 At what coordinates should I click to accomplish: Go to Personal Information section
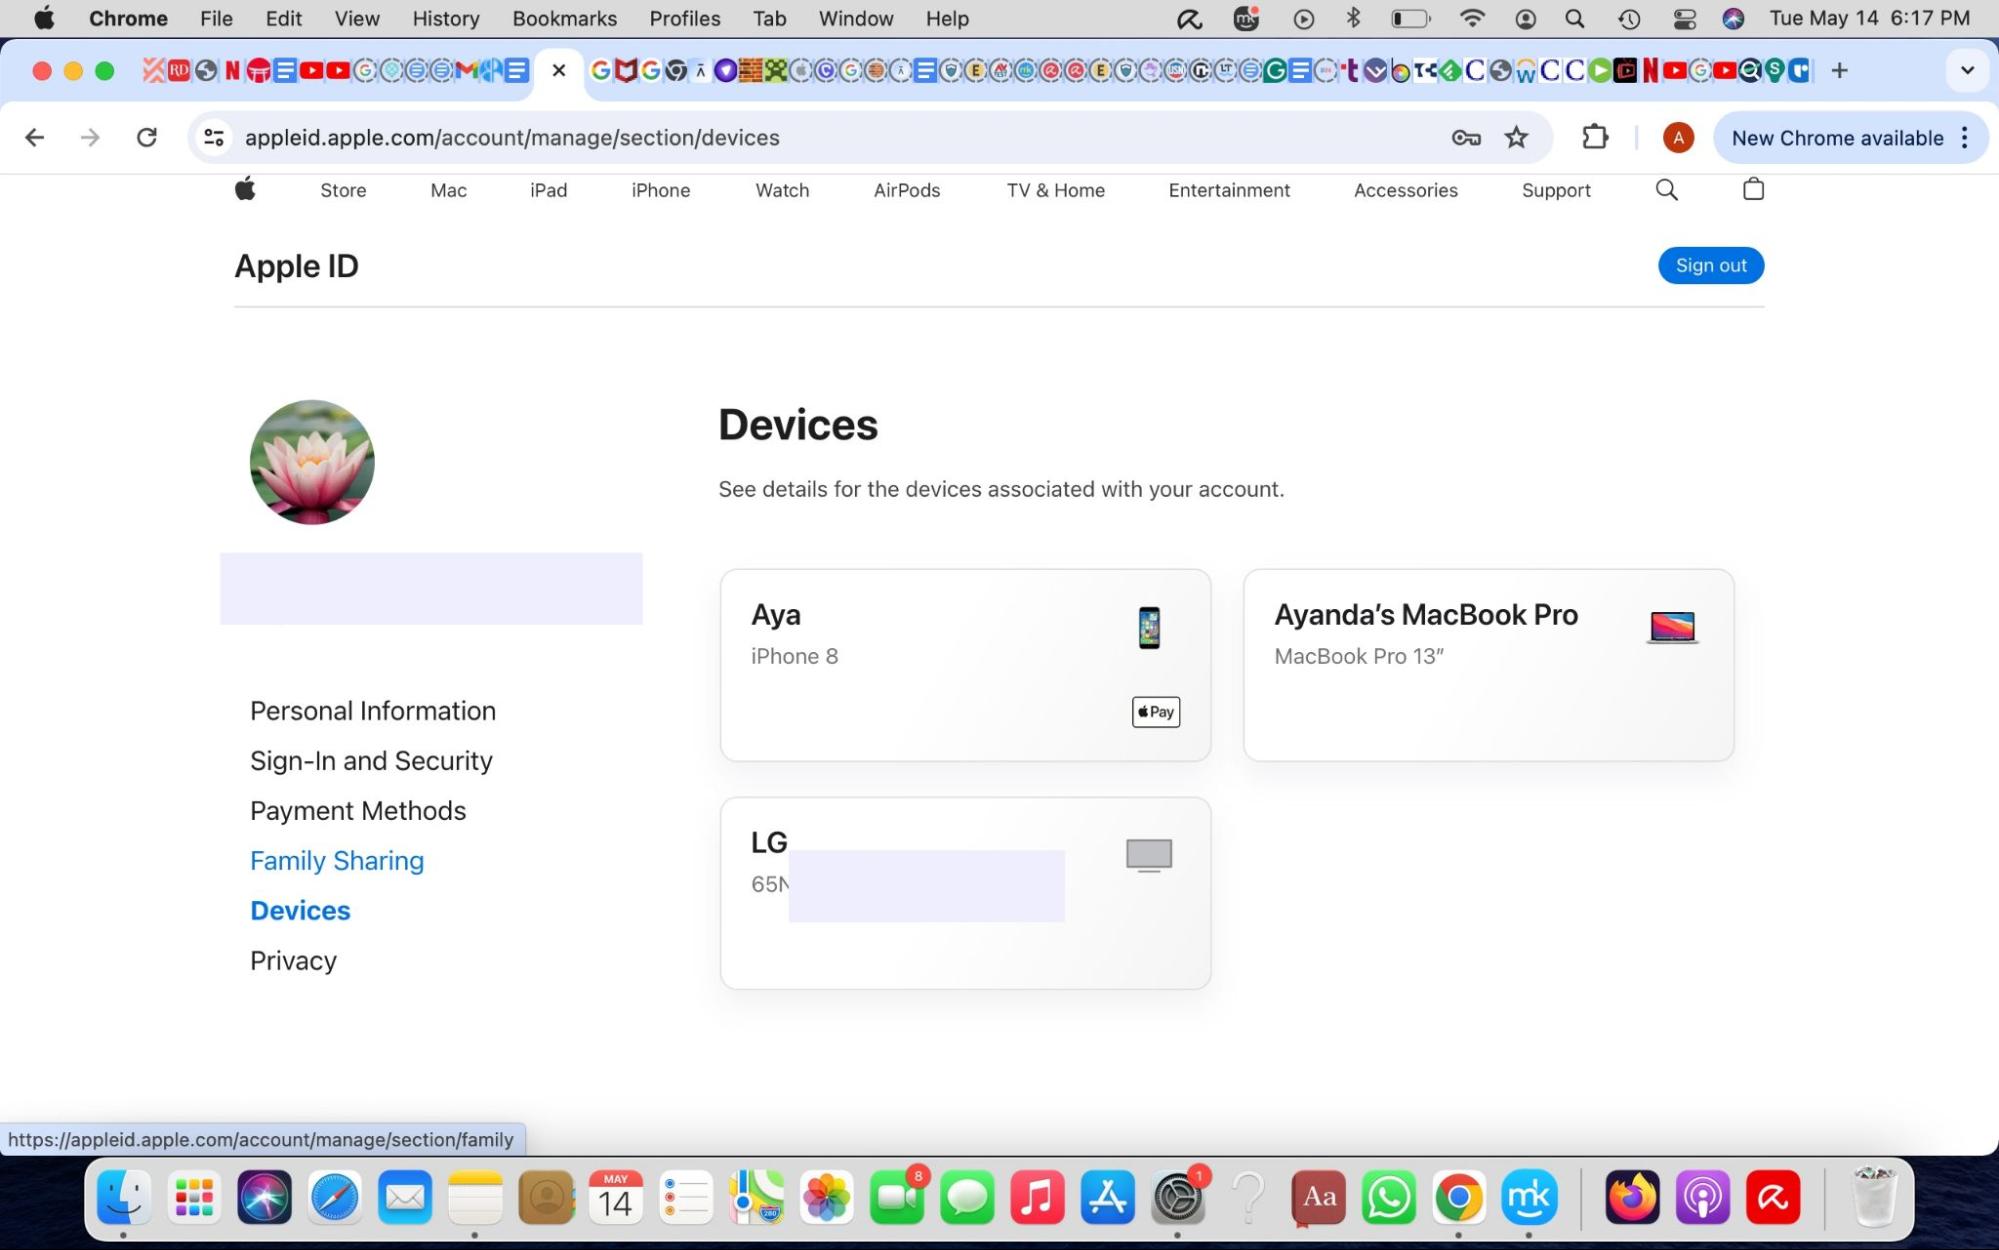(x=373, y=711)
